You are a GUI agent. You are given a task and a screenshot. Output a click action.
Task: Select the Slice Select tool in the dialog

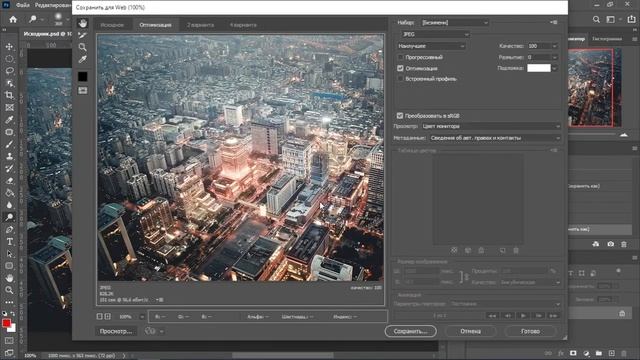(x=82, y=35)
